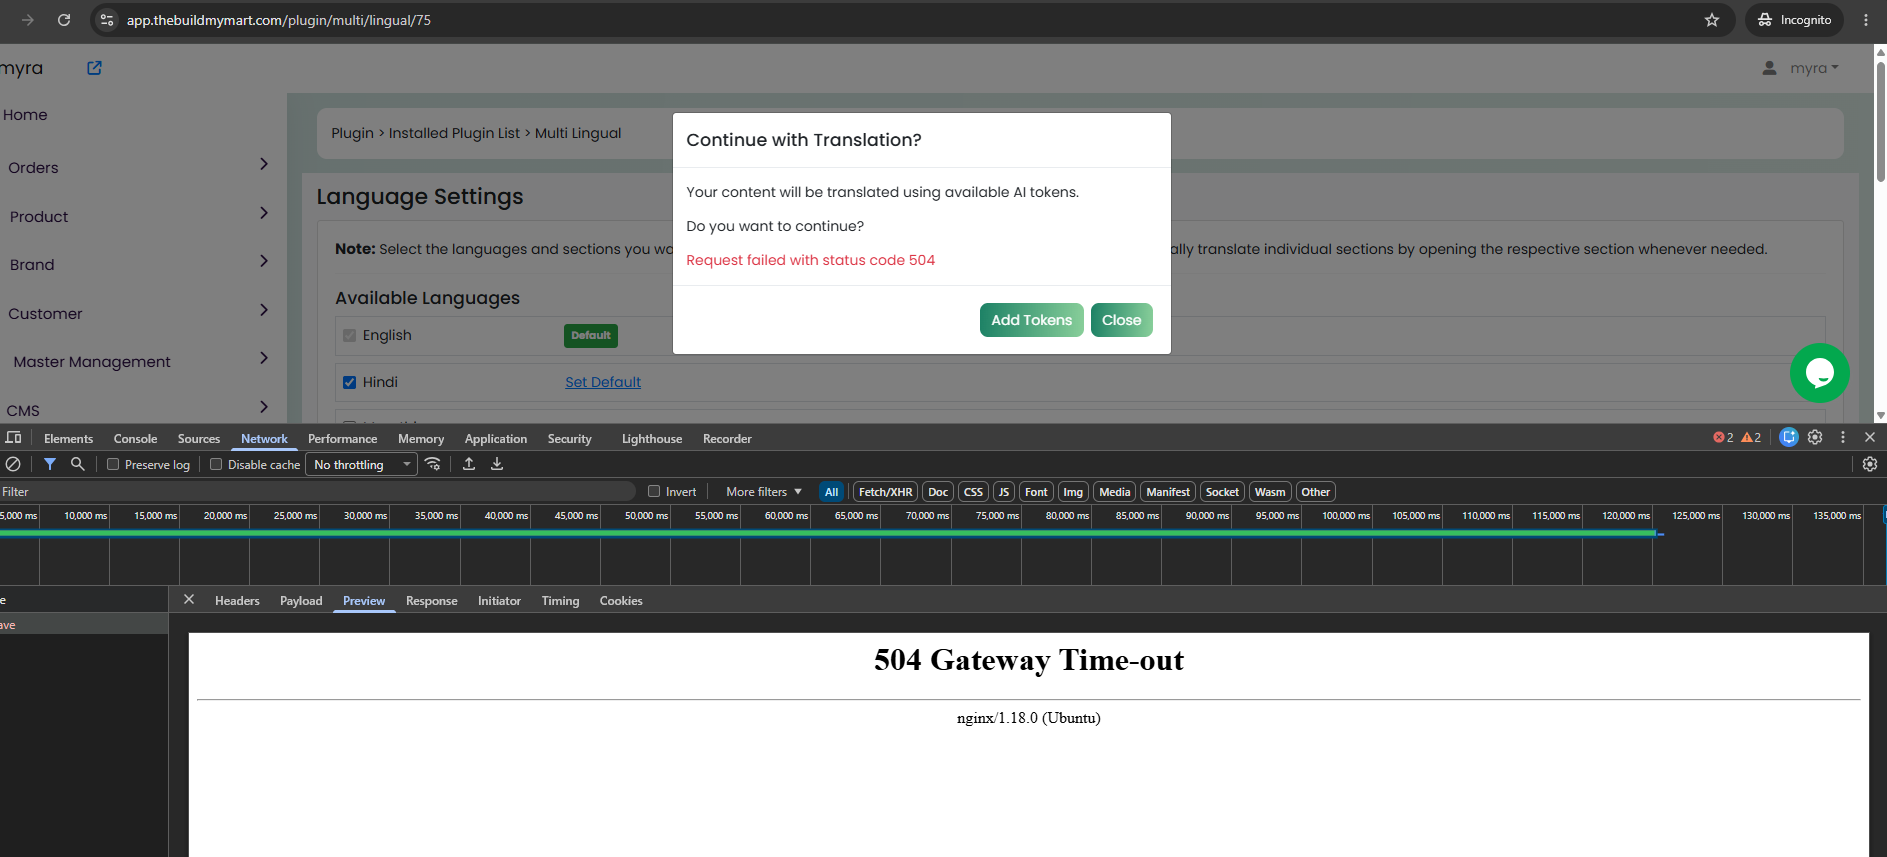Toggle the DevTools device toolbar icon
This screenshot has height=857, width=1887.
click(x=14, y=438)
